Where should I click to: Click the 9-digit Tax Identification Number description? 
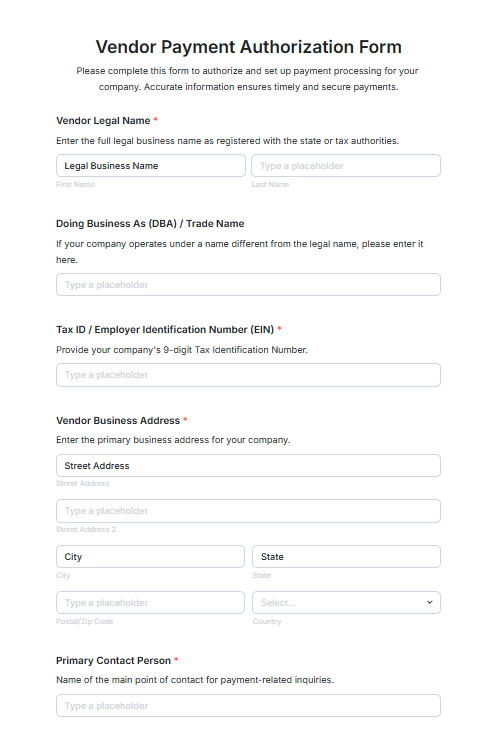pos(182,350)
